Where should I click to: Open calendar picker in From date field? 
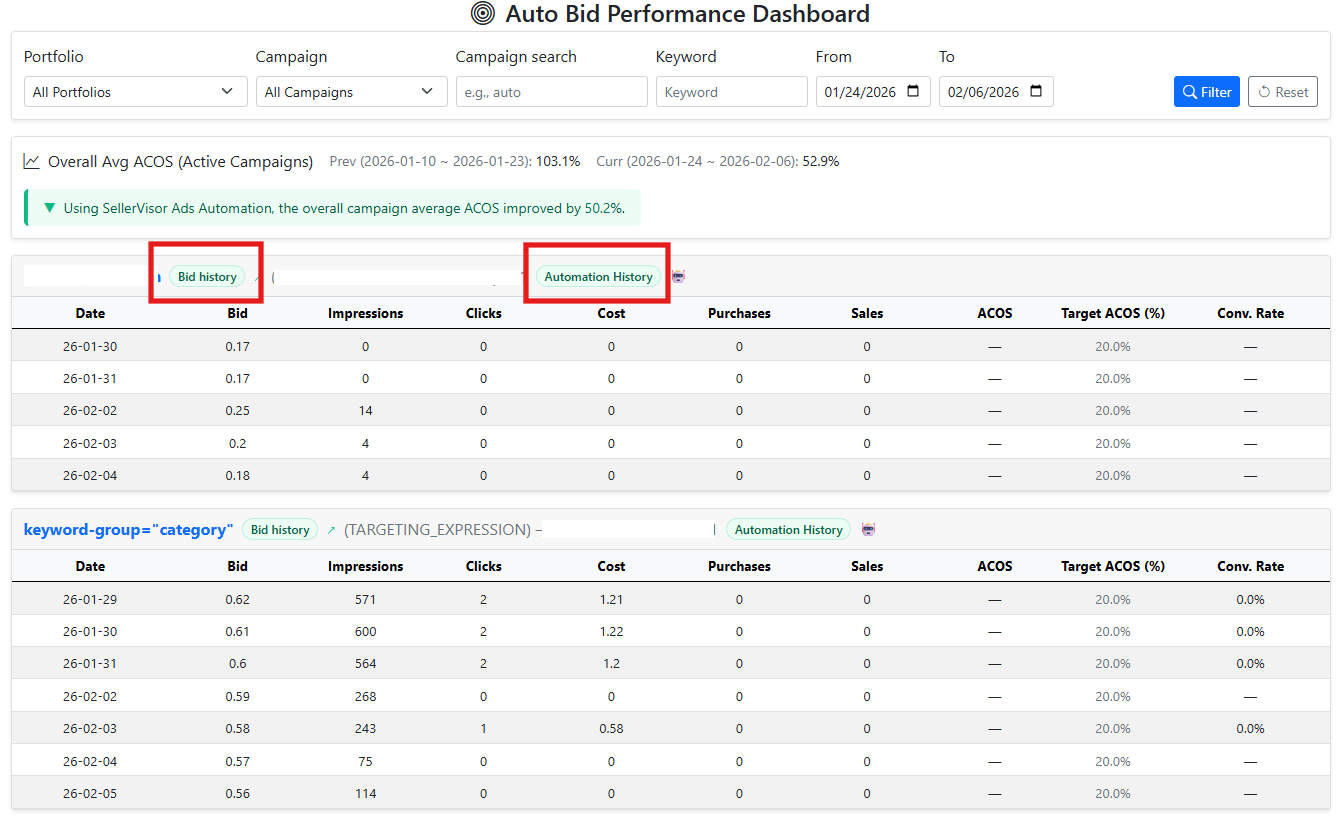pos(913,92)
